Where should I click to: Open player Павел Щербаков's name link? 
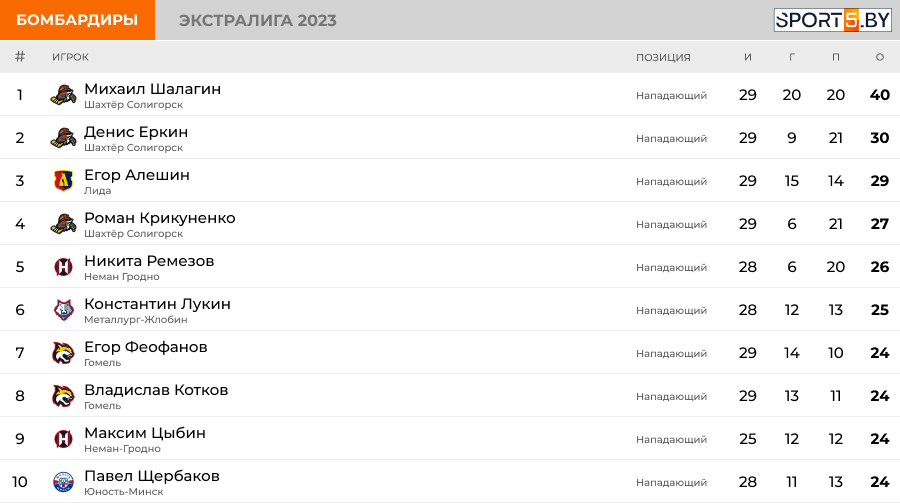coord(152,476)
